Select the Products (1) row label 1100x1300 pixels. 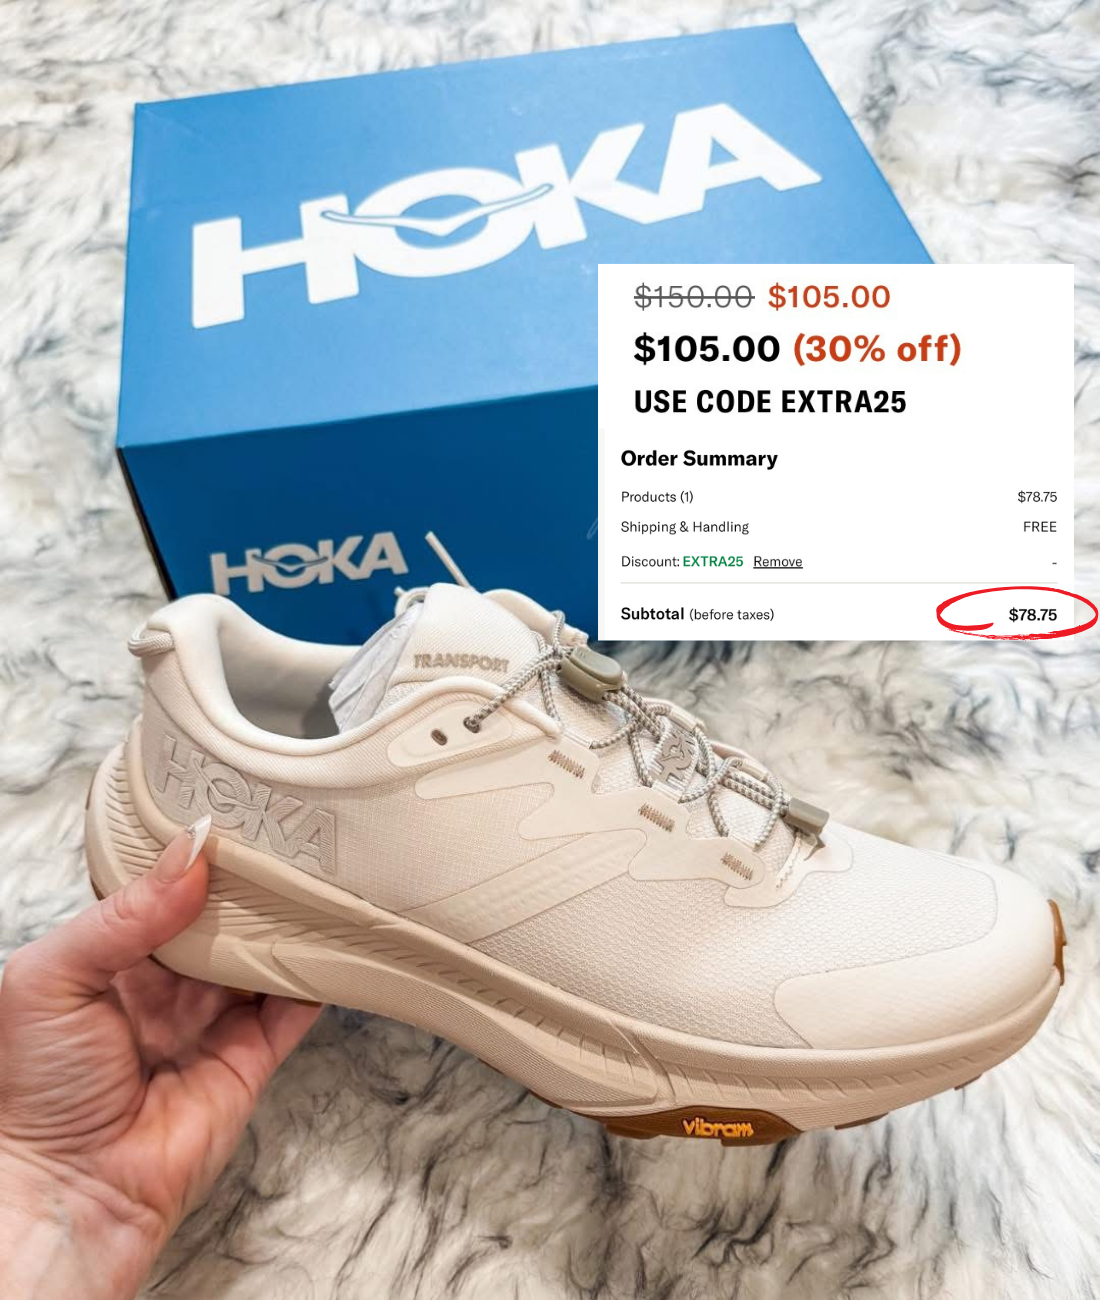(657, 497)
